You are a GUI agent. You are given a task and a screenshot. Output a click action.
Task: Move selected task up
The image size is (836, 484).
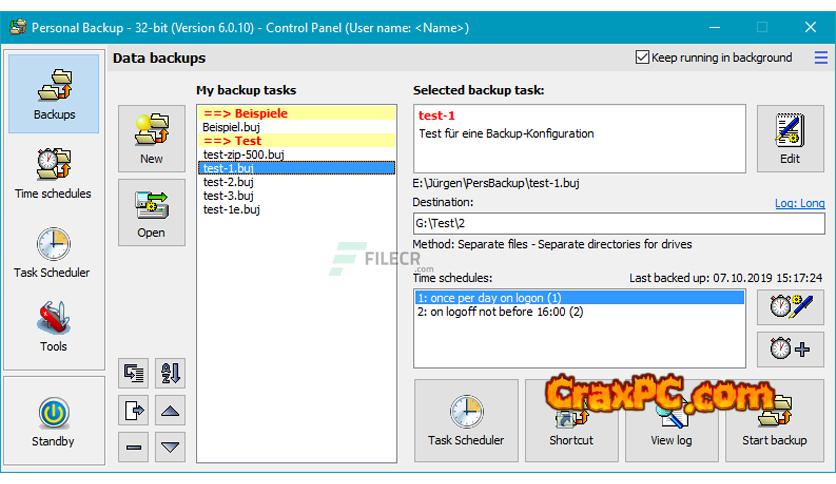pyautogui.click(x=170, y=410)
